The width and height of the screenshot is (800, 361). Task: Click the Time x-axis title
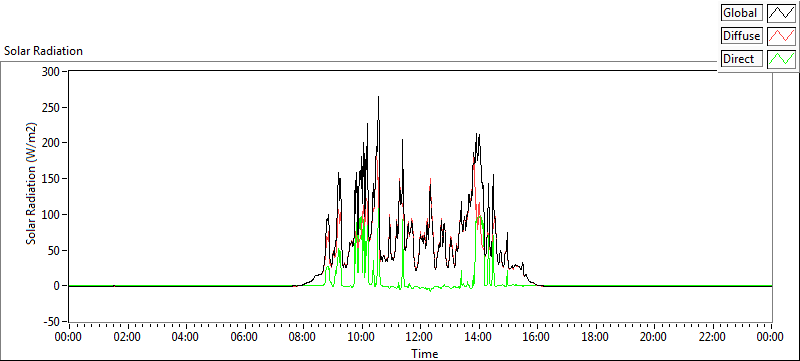pos(424,353)
